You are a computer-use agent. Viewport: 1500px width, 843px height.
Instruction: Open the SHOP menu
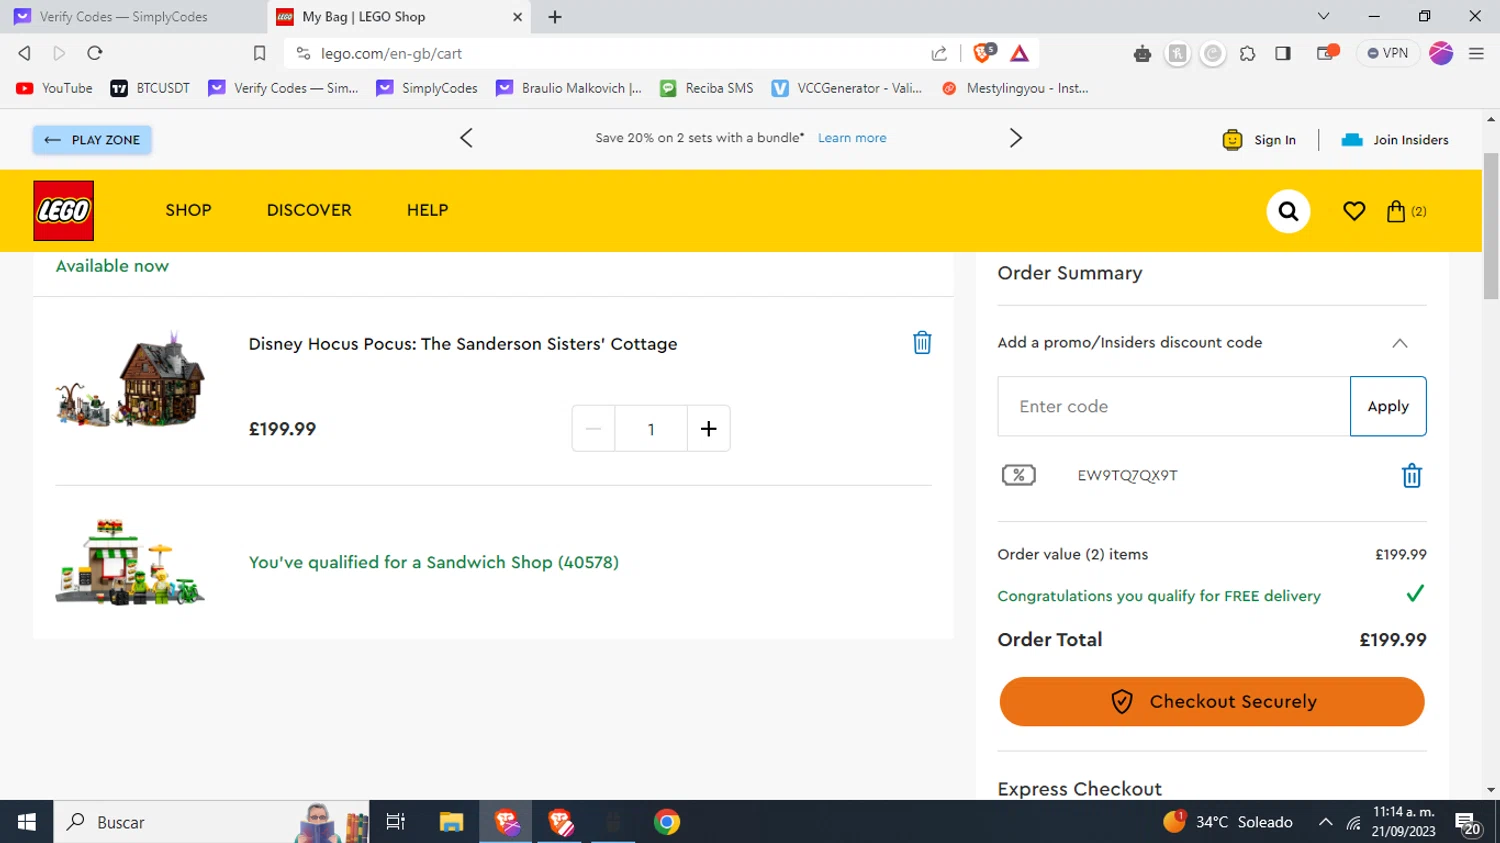188,210
